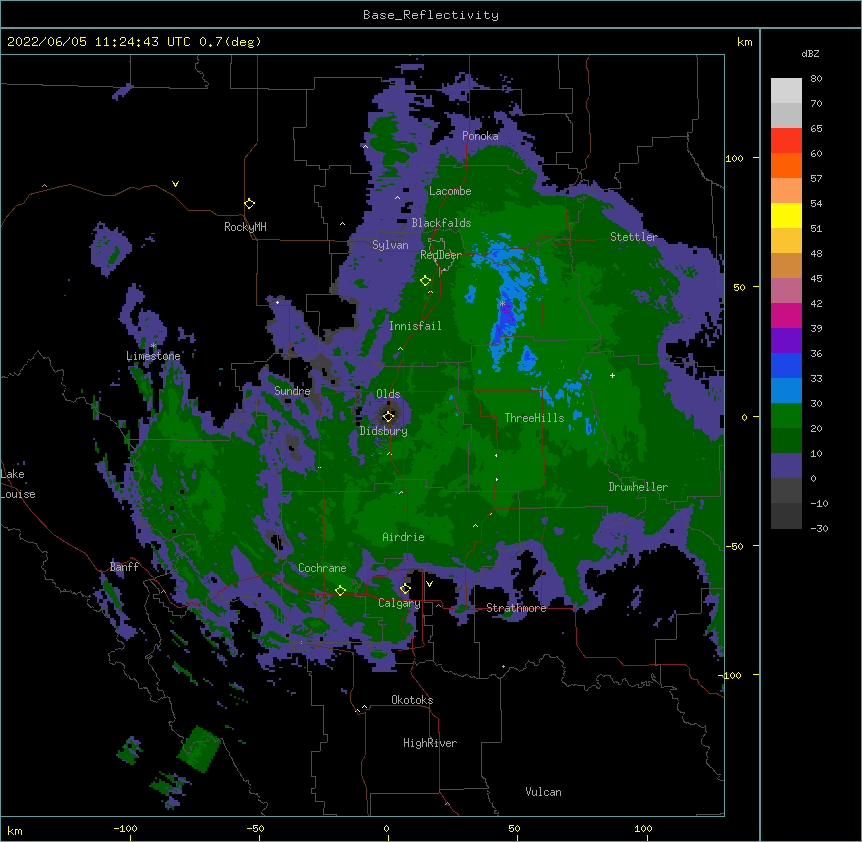862x842 pixels.
Task: Click the Didsbury town label
Action: pyautogui.click(x=384, y=431)
